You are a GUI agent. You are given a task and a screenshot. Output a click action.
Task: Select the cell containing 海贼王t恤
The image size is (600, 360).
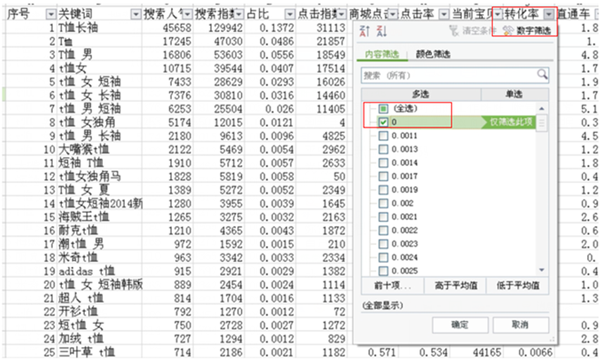pos(99,217)
